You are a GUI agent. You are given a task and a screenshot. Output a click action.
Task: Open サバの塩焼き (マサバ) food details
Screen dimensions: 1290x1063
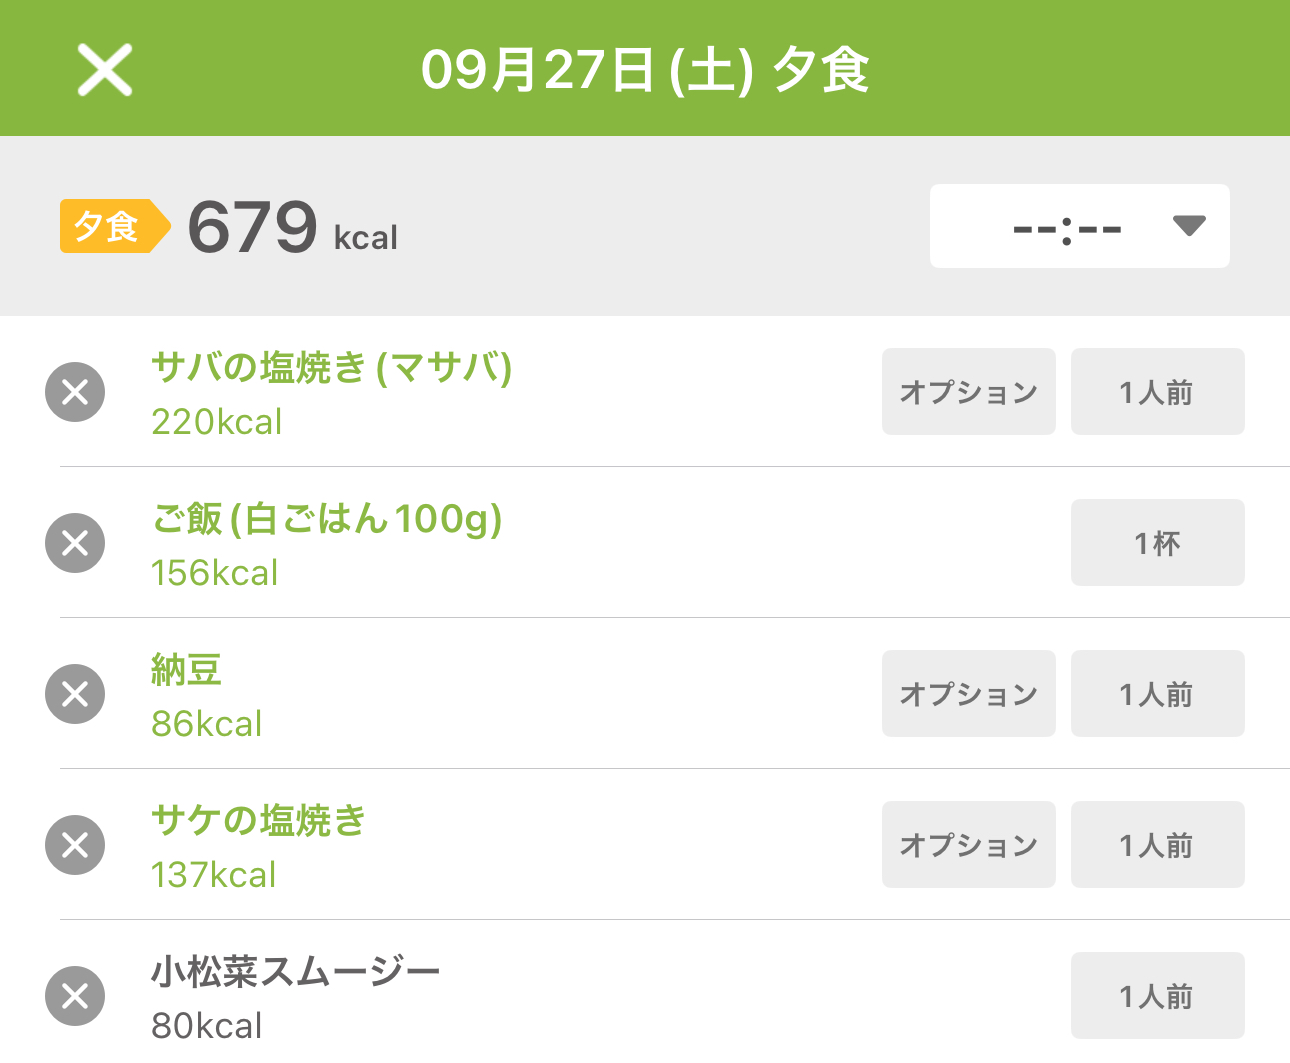pyautogui.click(x=331, y=369)
